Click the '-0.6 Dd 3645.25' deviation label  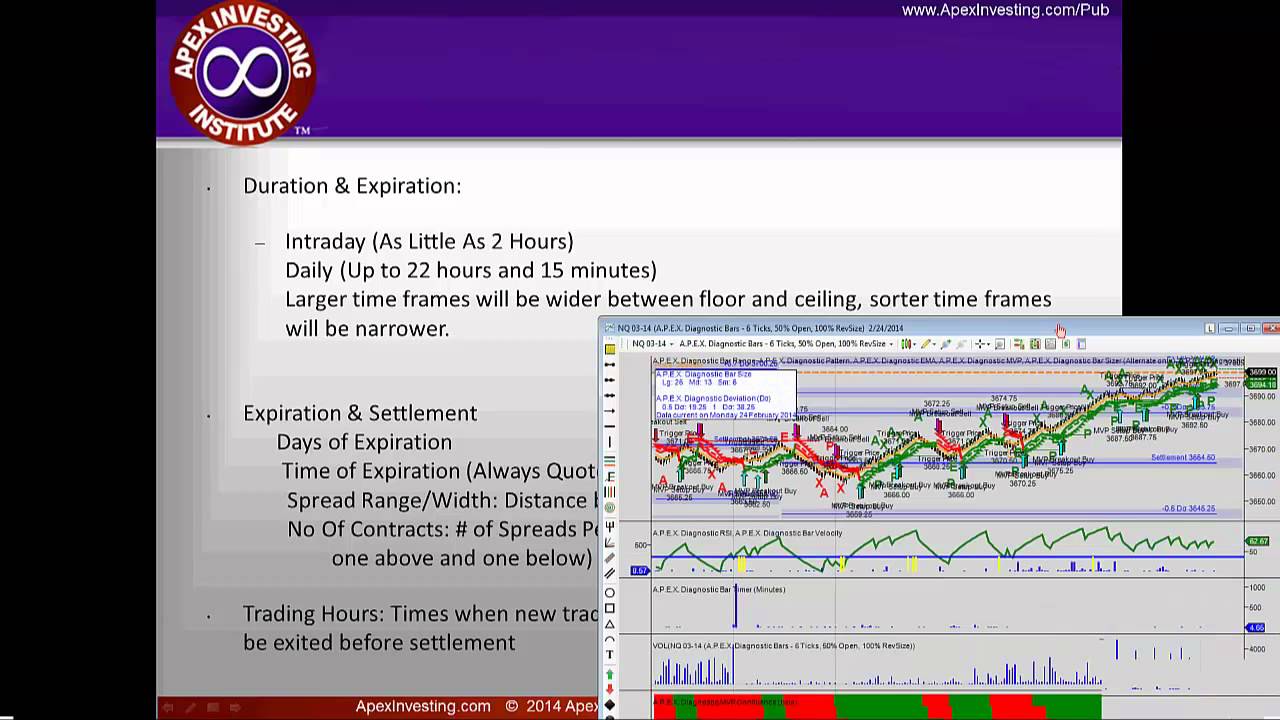[x=1188, y=508]
